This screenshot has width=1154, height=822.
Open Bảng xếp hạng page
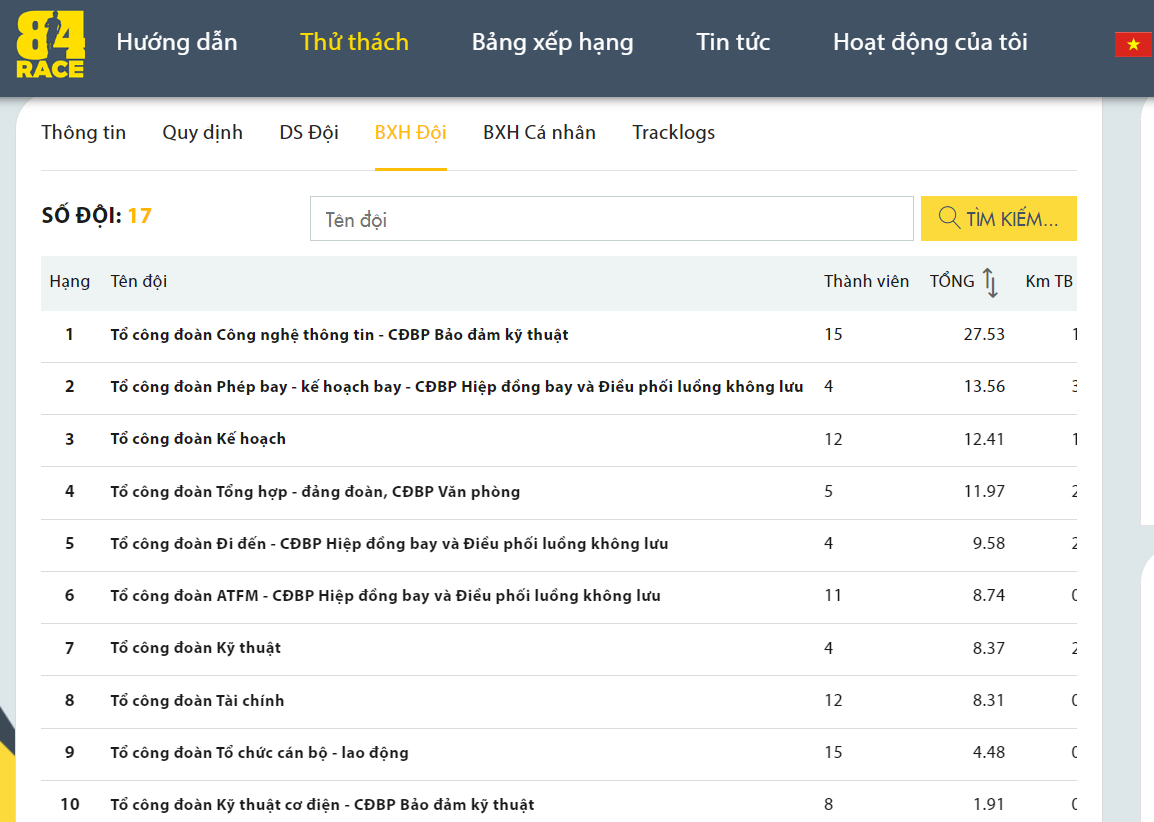tap(552, 42)
